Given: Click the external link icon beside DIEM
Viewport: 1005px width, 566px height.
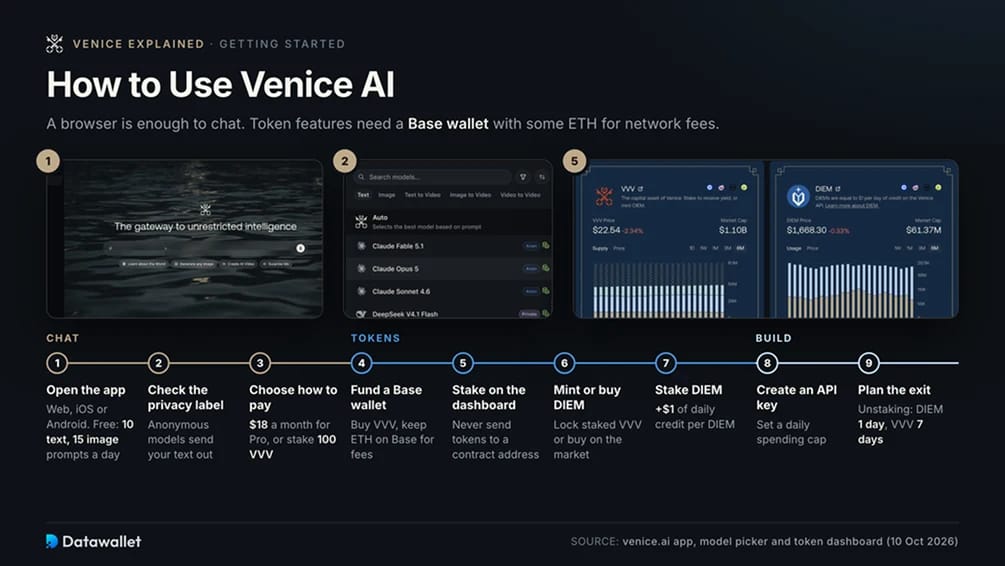Looking at the screenshot, I should pyautogui.click(x=838, y=189).
